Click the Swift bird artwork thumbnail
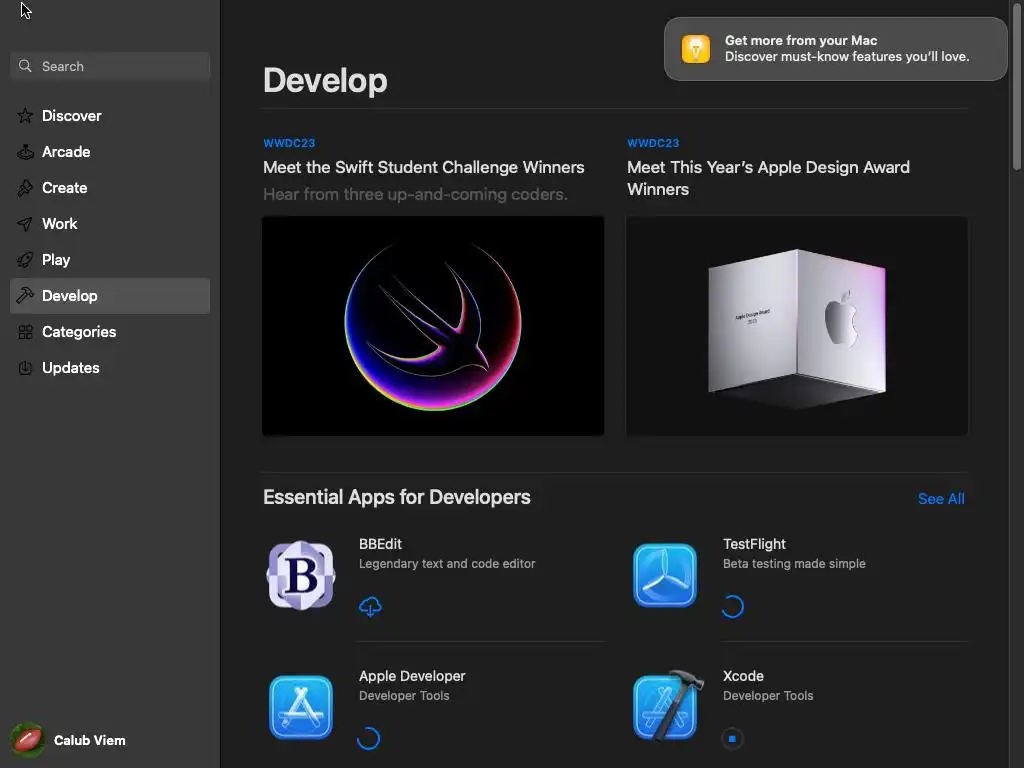This screenshot has height=768, width=1024. [433, 326]
